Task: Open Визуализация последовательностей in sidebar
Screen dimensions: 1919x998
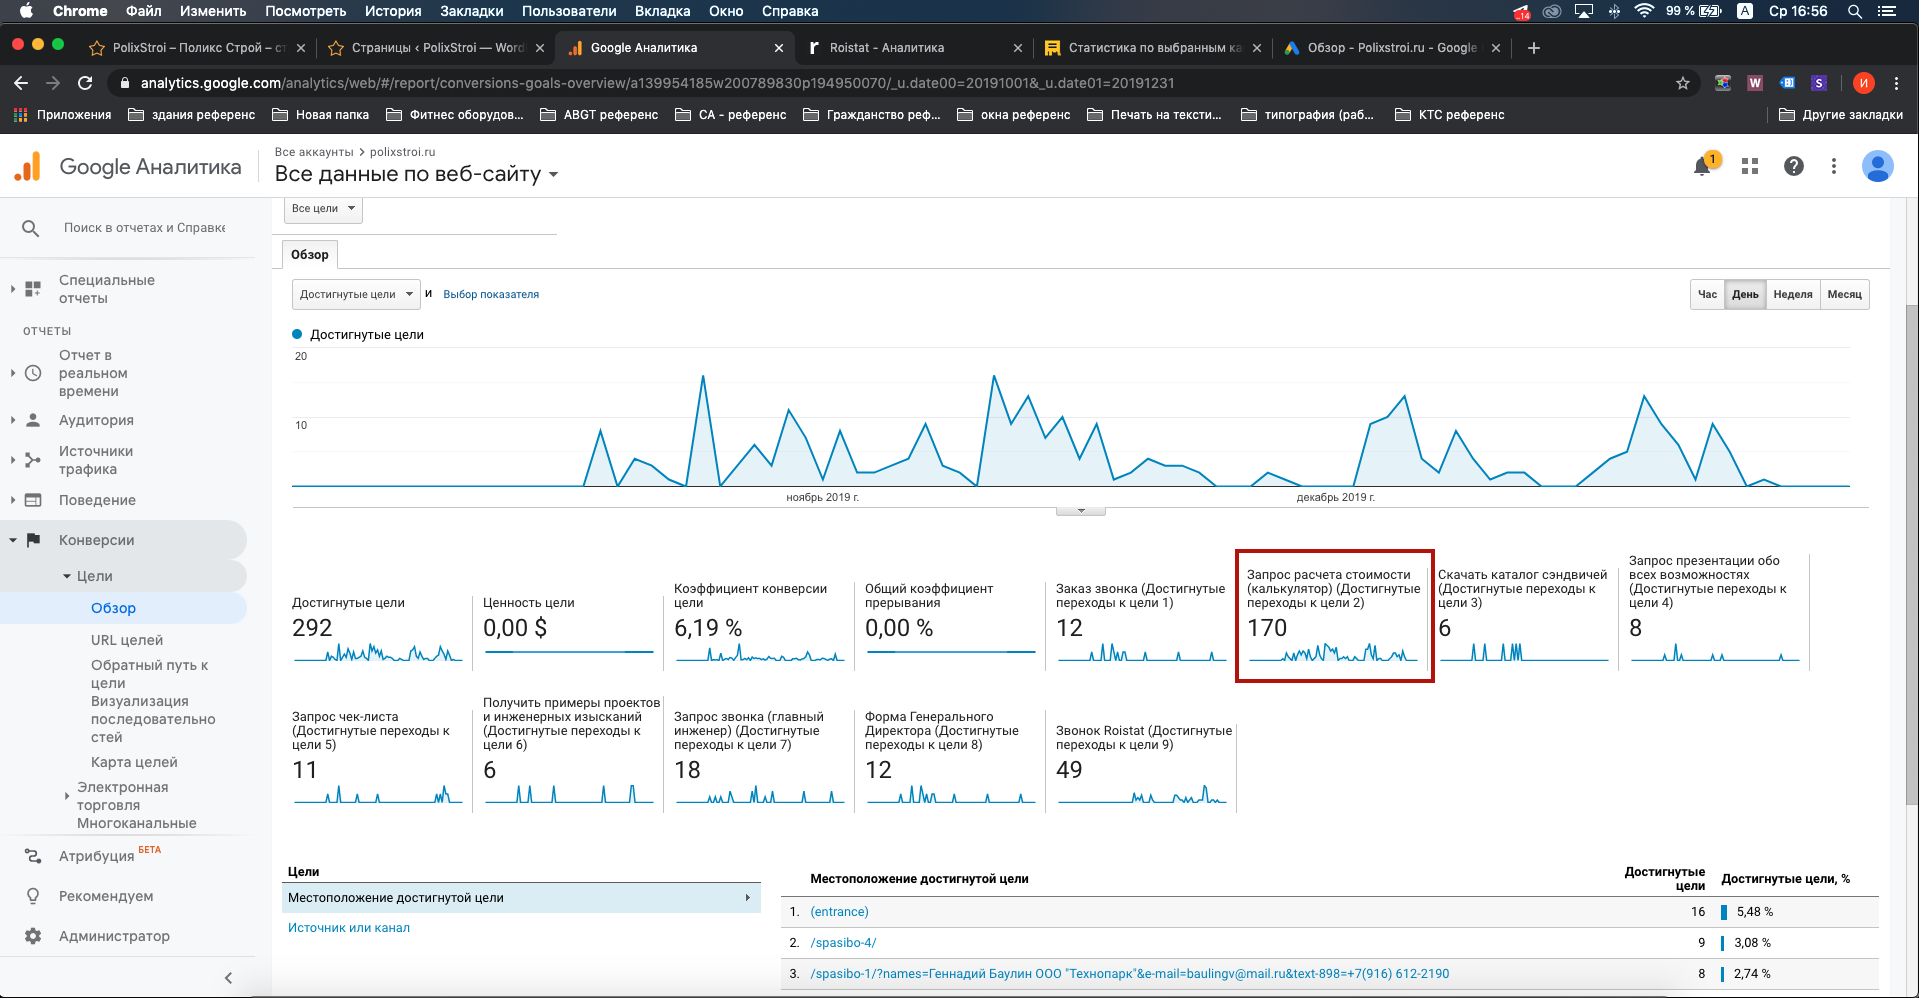Action: (x=153, y=719)
